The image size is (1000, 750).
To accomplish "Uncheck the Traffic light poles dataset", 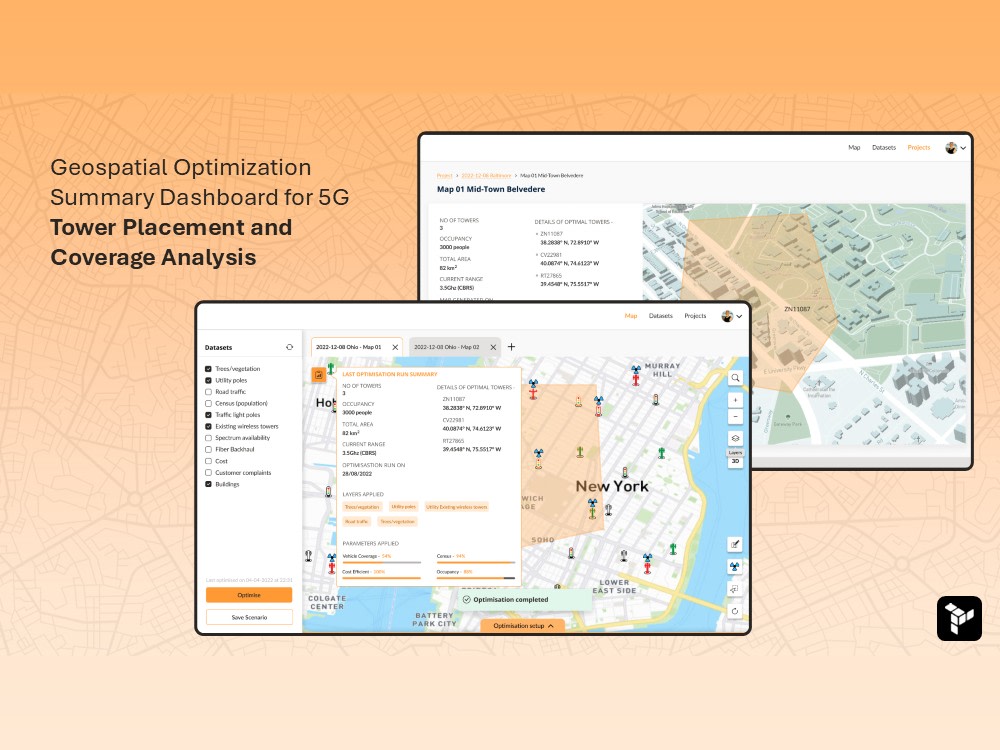I will point(209,415).
